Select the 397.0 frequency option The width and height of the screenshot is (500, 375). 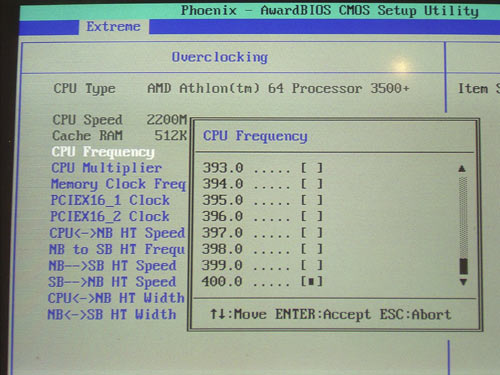(x=262, y=233)
